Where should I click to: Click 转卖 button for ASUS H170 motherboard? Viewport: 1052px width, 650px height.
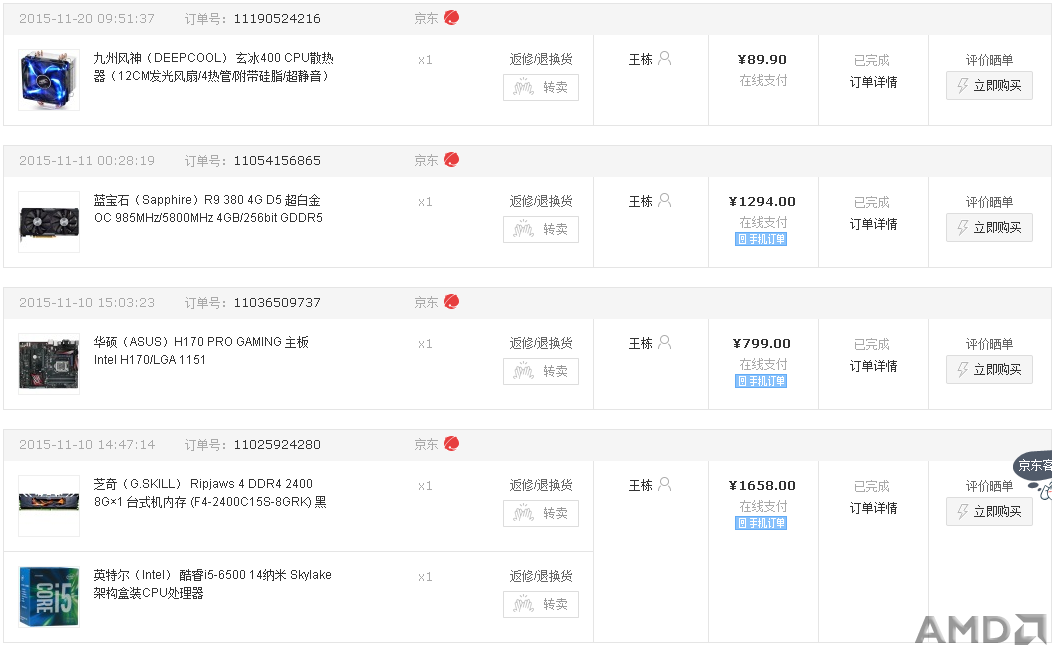(x=541, y=372)
